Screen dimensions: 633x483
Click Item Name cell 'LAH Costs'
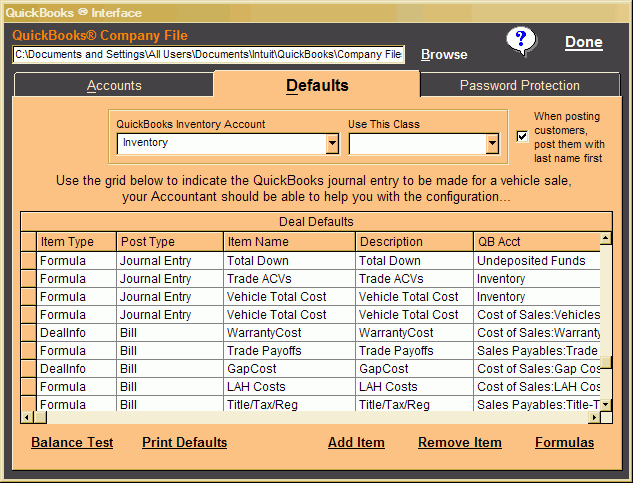coord(289,386)
